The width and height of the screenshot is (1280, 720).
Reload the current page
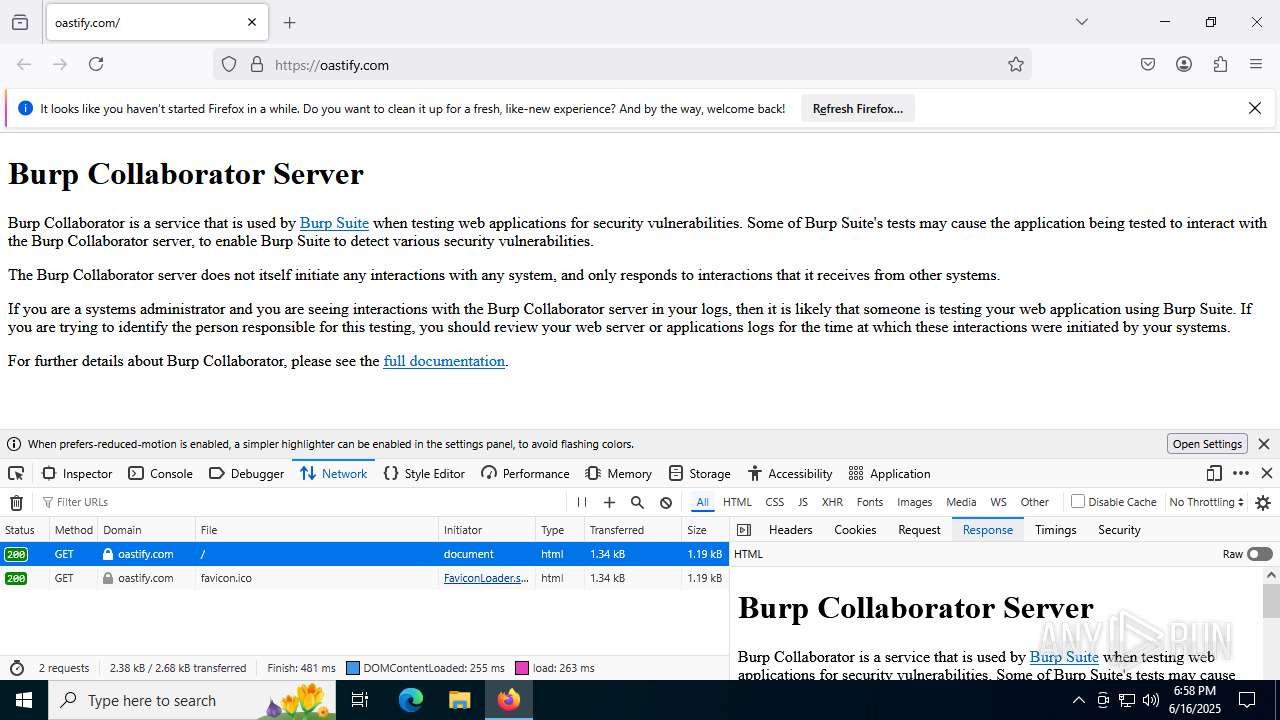tap(96, 64)
